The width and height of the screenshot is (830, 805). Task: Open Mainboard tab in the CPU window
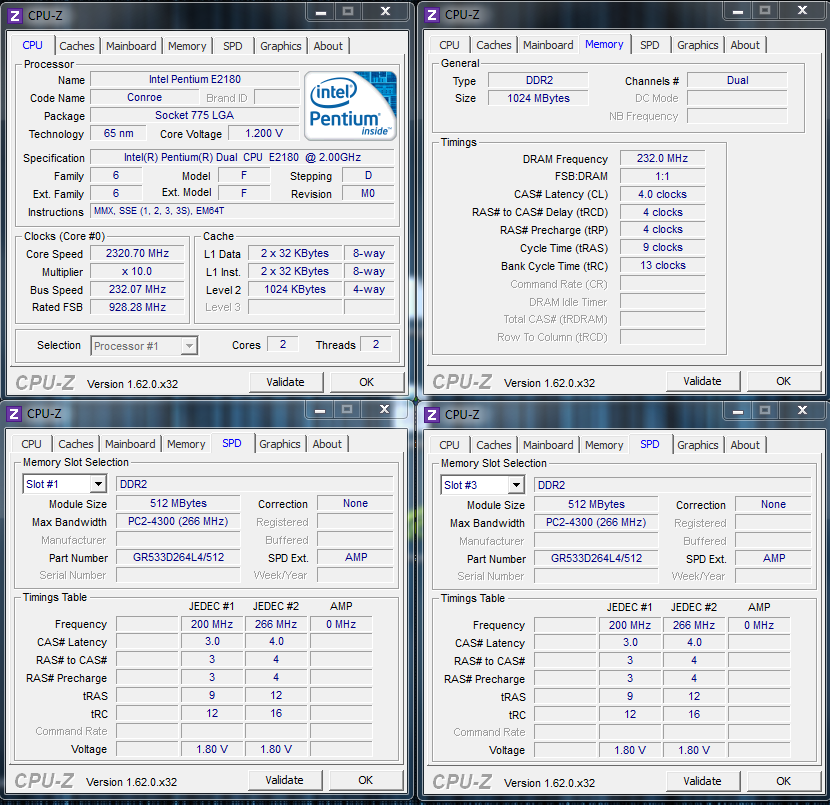[131, 46]
